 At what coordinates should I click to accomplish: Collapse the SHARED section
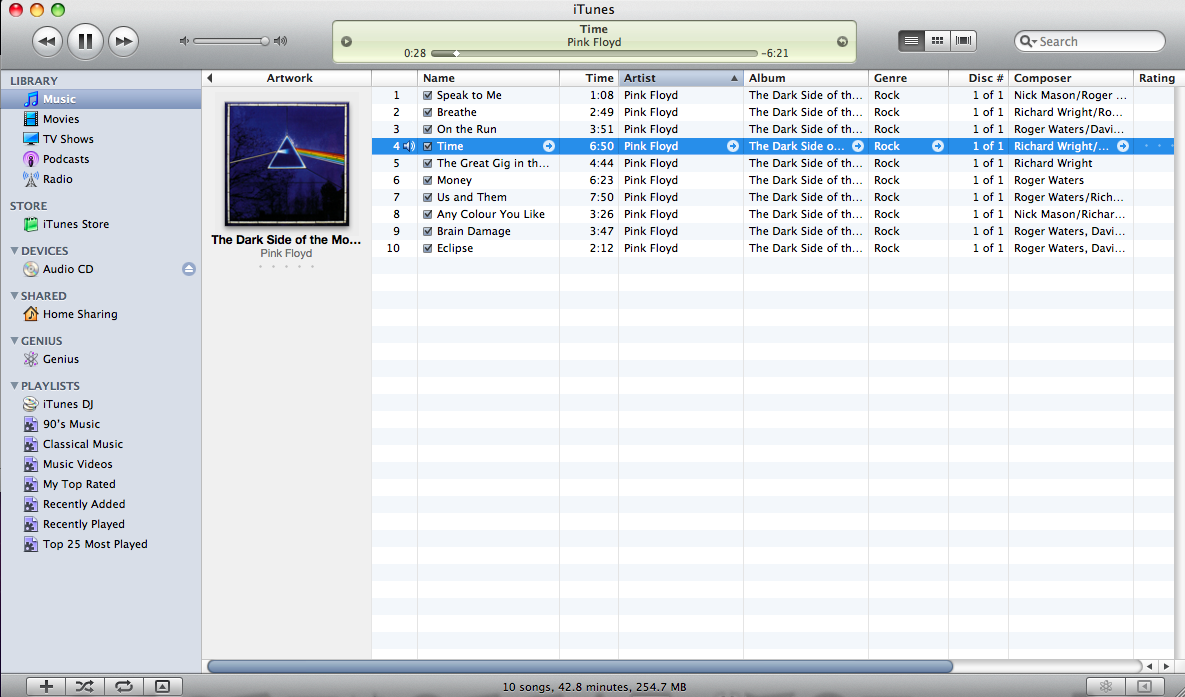(14, 296)
